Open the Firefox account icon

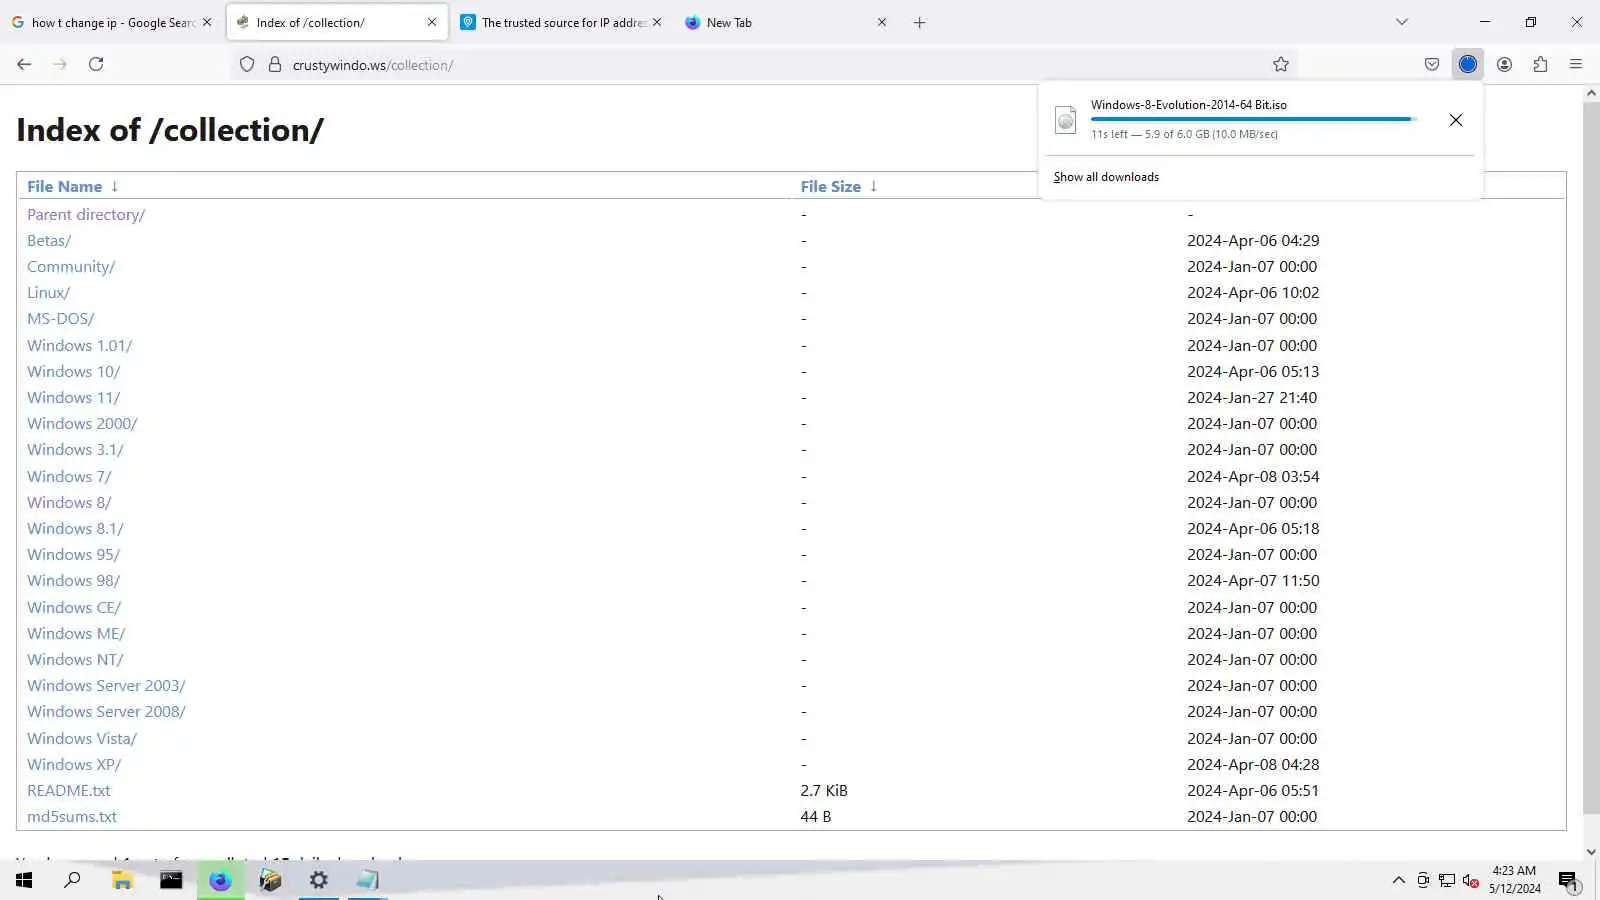[1504, 64]
